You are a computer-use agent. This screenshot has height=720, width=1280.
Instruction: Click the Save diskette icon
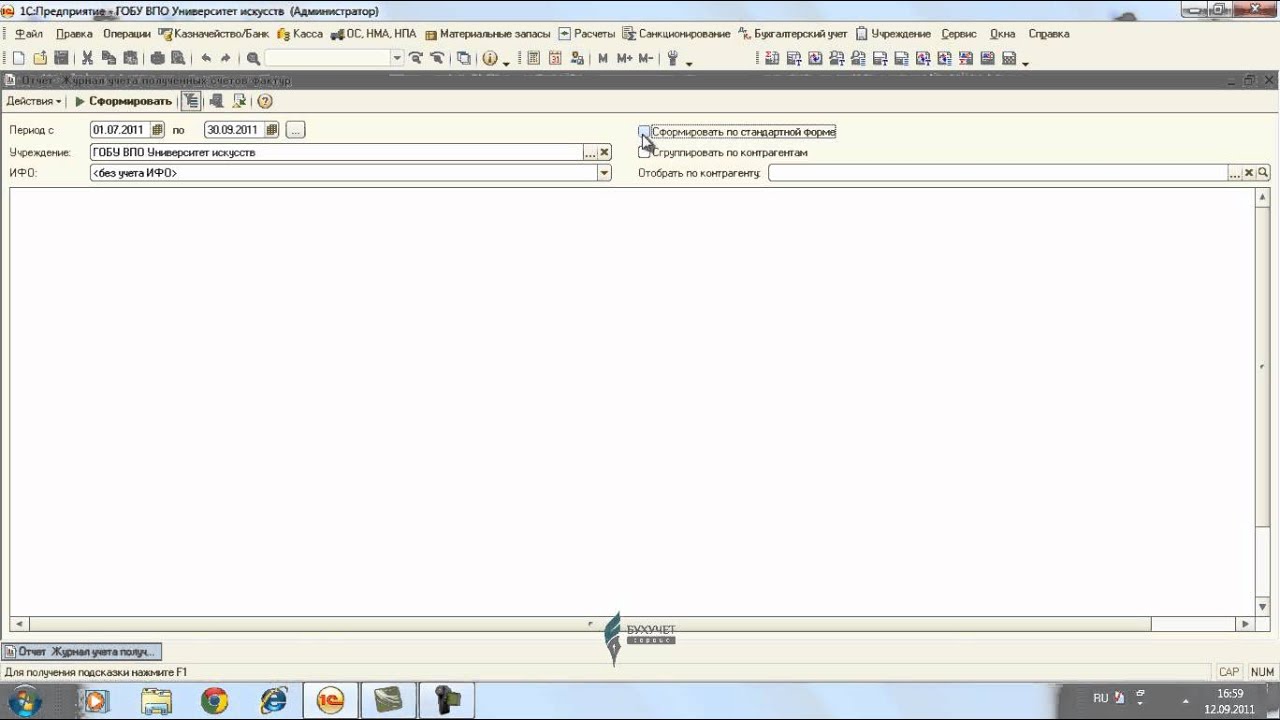[x=61, y=59]
